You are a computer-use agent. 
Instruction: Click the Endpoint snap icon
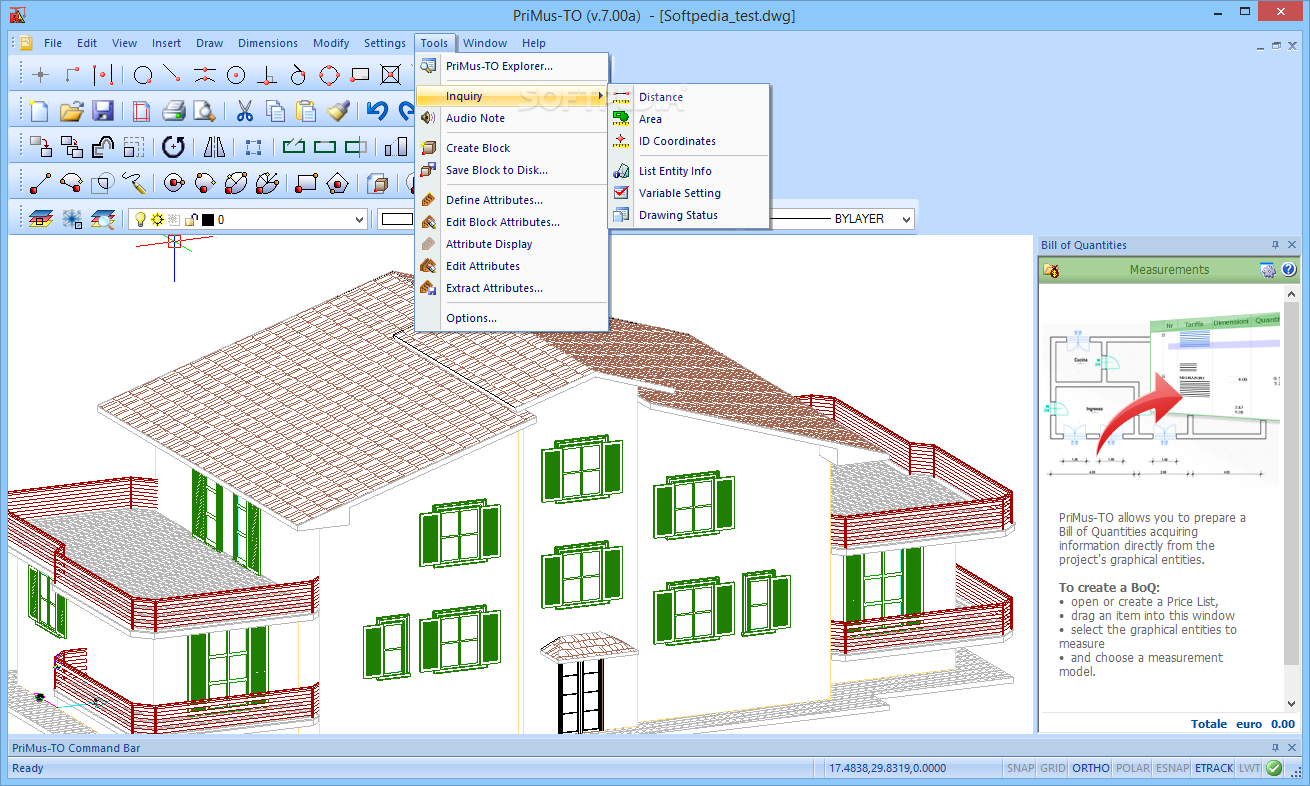click(173, 74)
